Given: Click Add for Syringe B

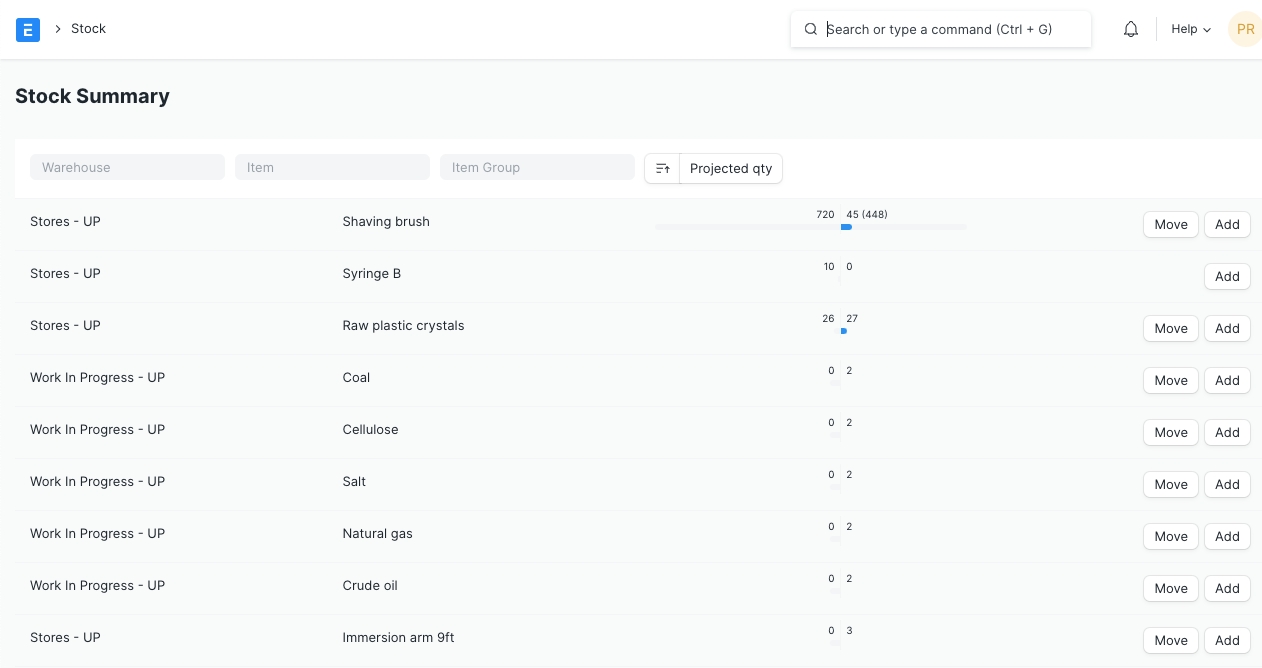Looking at the screenshot, I should (1227, 276).
